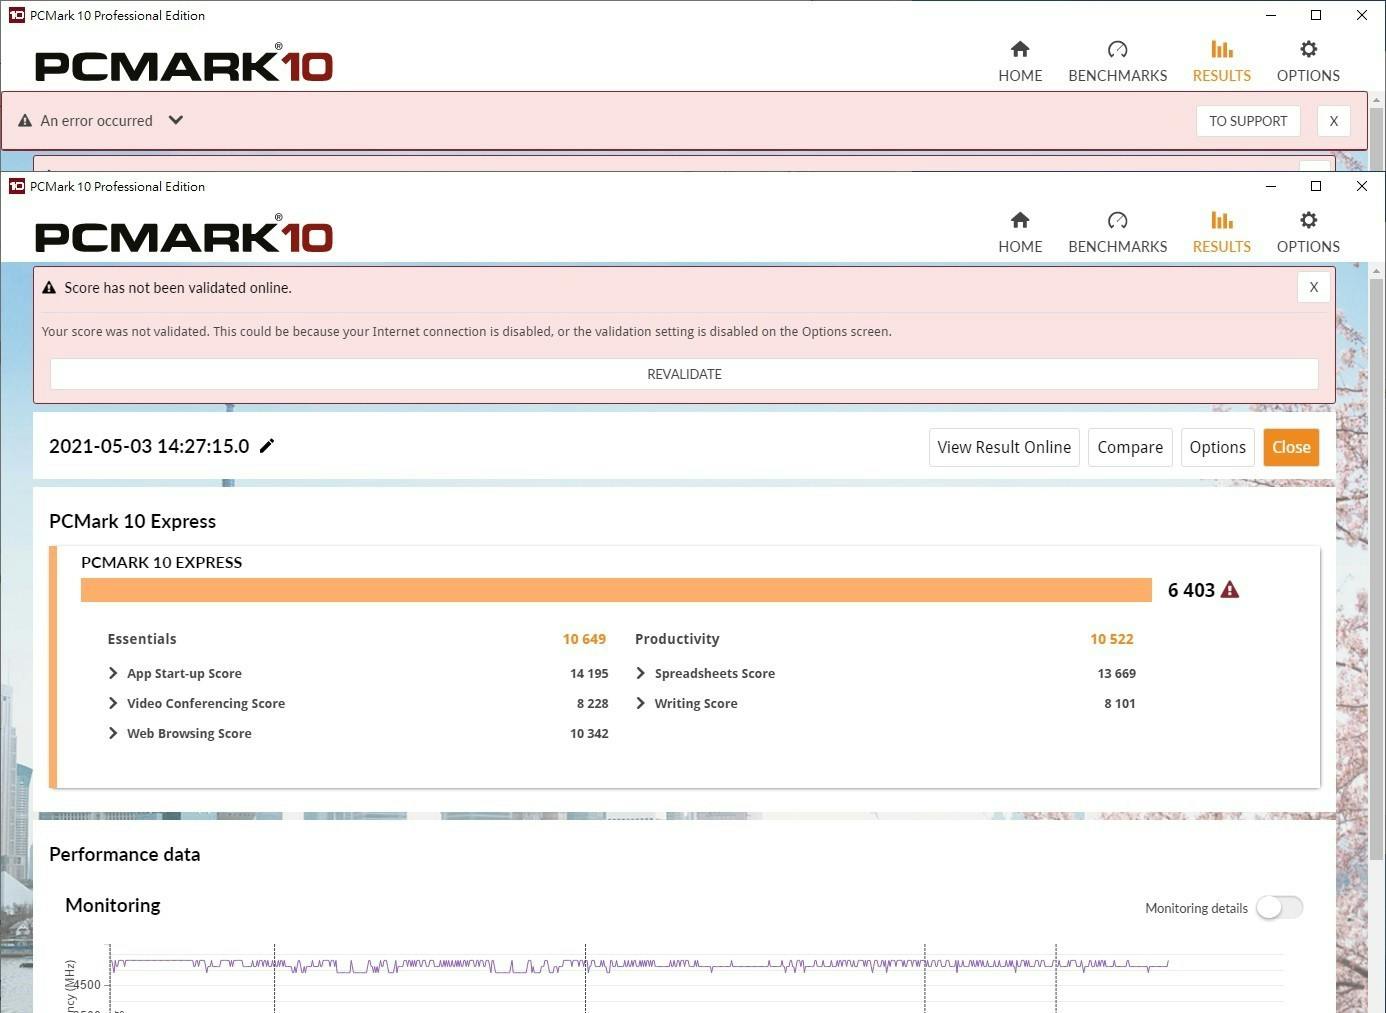Screen dimensions: 1386x1013
Task: Open OPTIONS gear in the front PCMark window
Action: pyautogui.click(x=1308, y=232)
